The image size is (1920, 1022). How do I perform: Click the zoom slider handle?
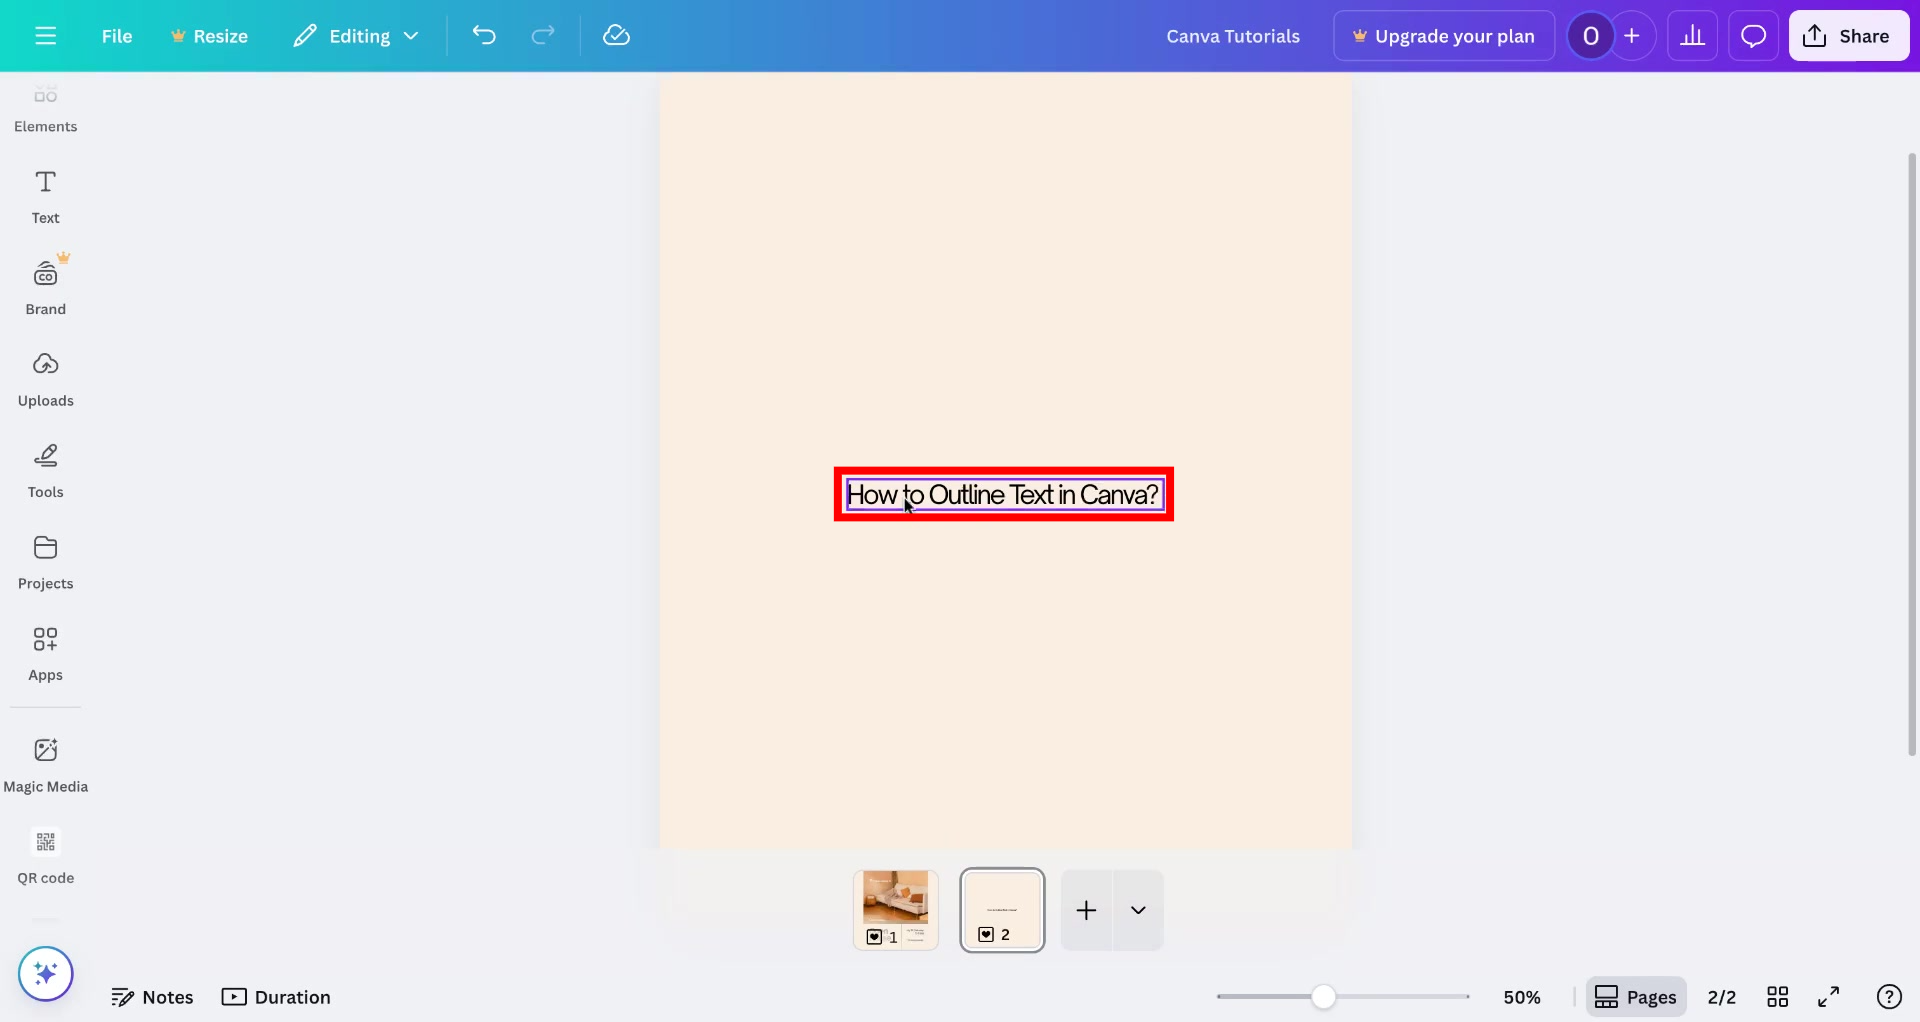click(x=1323, y=997)
